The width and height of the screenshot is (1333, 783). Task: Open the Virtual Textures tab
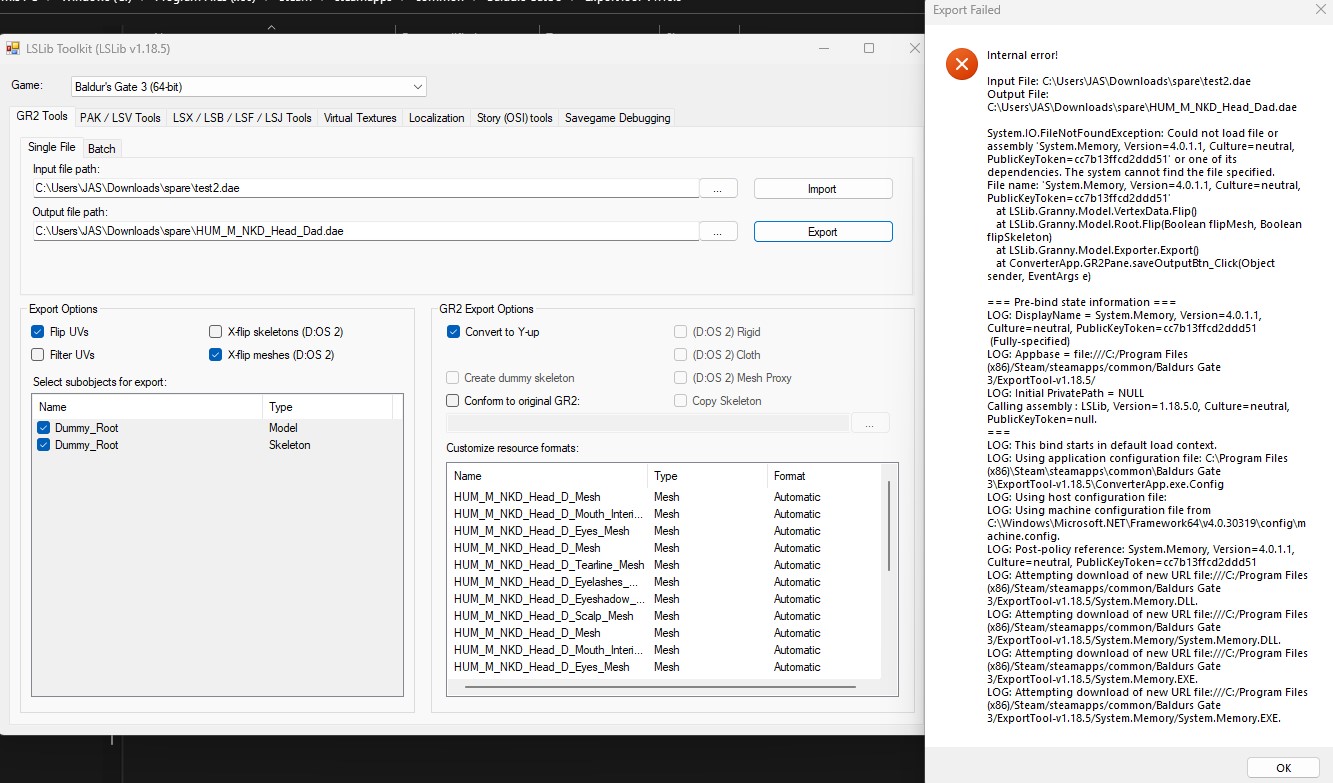point(359,117)
